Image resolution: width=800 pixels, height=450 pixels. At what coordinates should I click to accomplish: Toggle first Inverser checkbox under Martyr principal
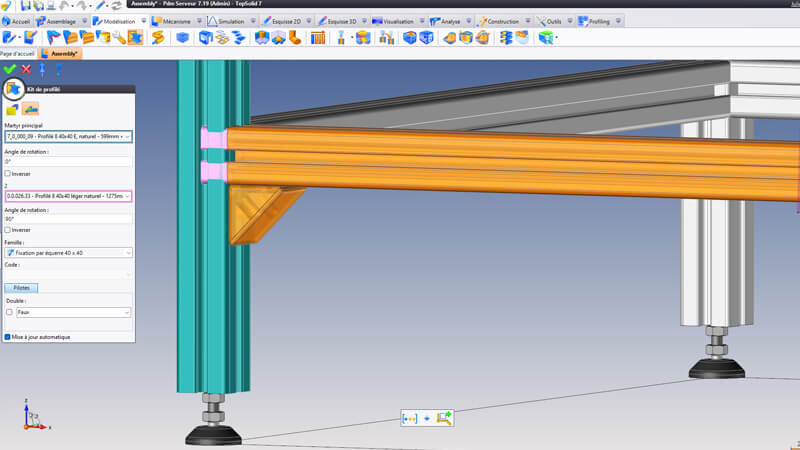(9, 173)
